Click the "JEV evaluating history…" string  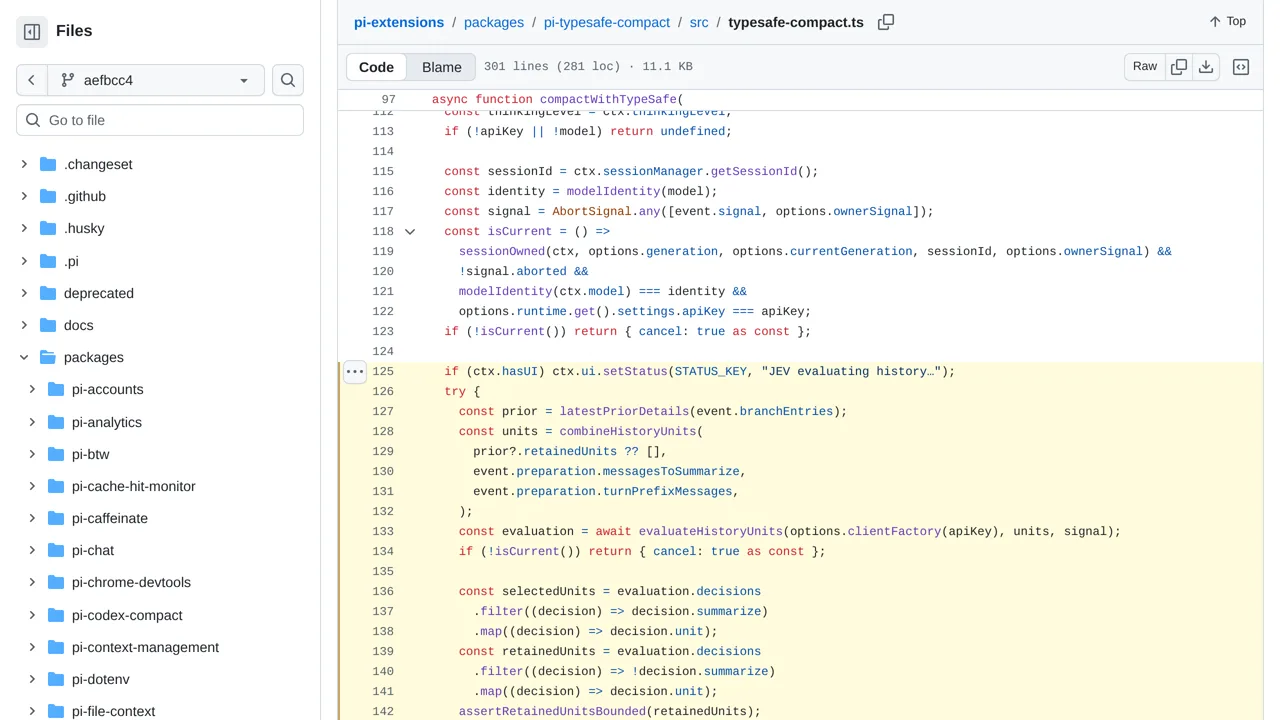851,371
